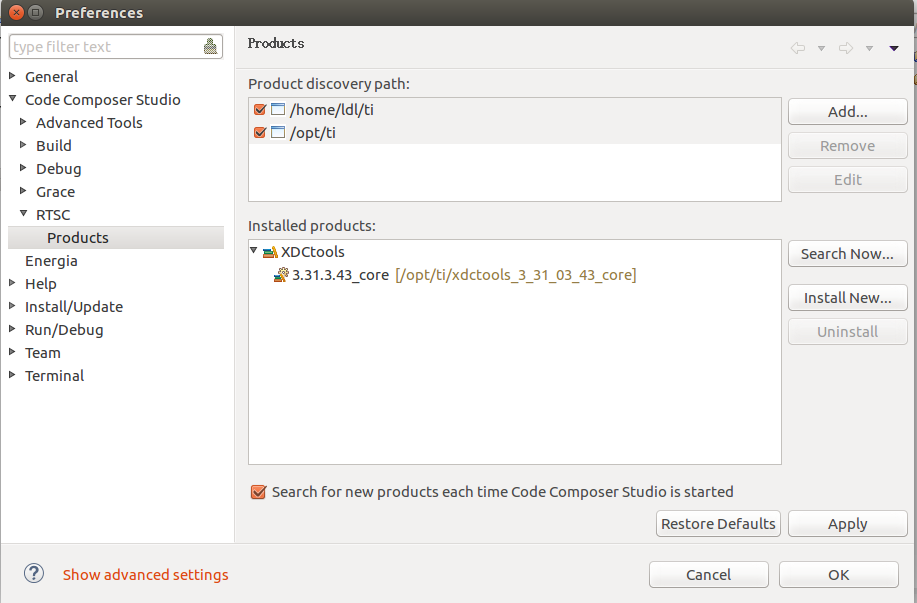Expand the General preferences category

(12, 76)
